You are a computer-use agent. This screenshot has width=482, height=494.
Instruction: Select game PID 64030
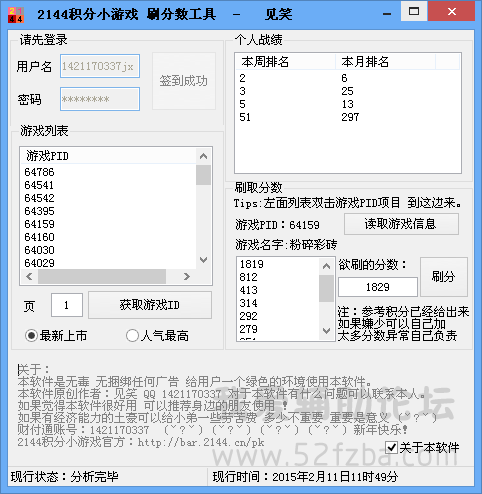tap(39, 250)
